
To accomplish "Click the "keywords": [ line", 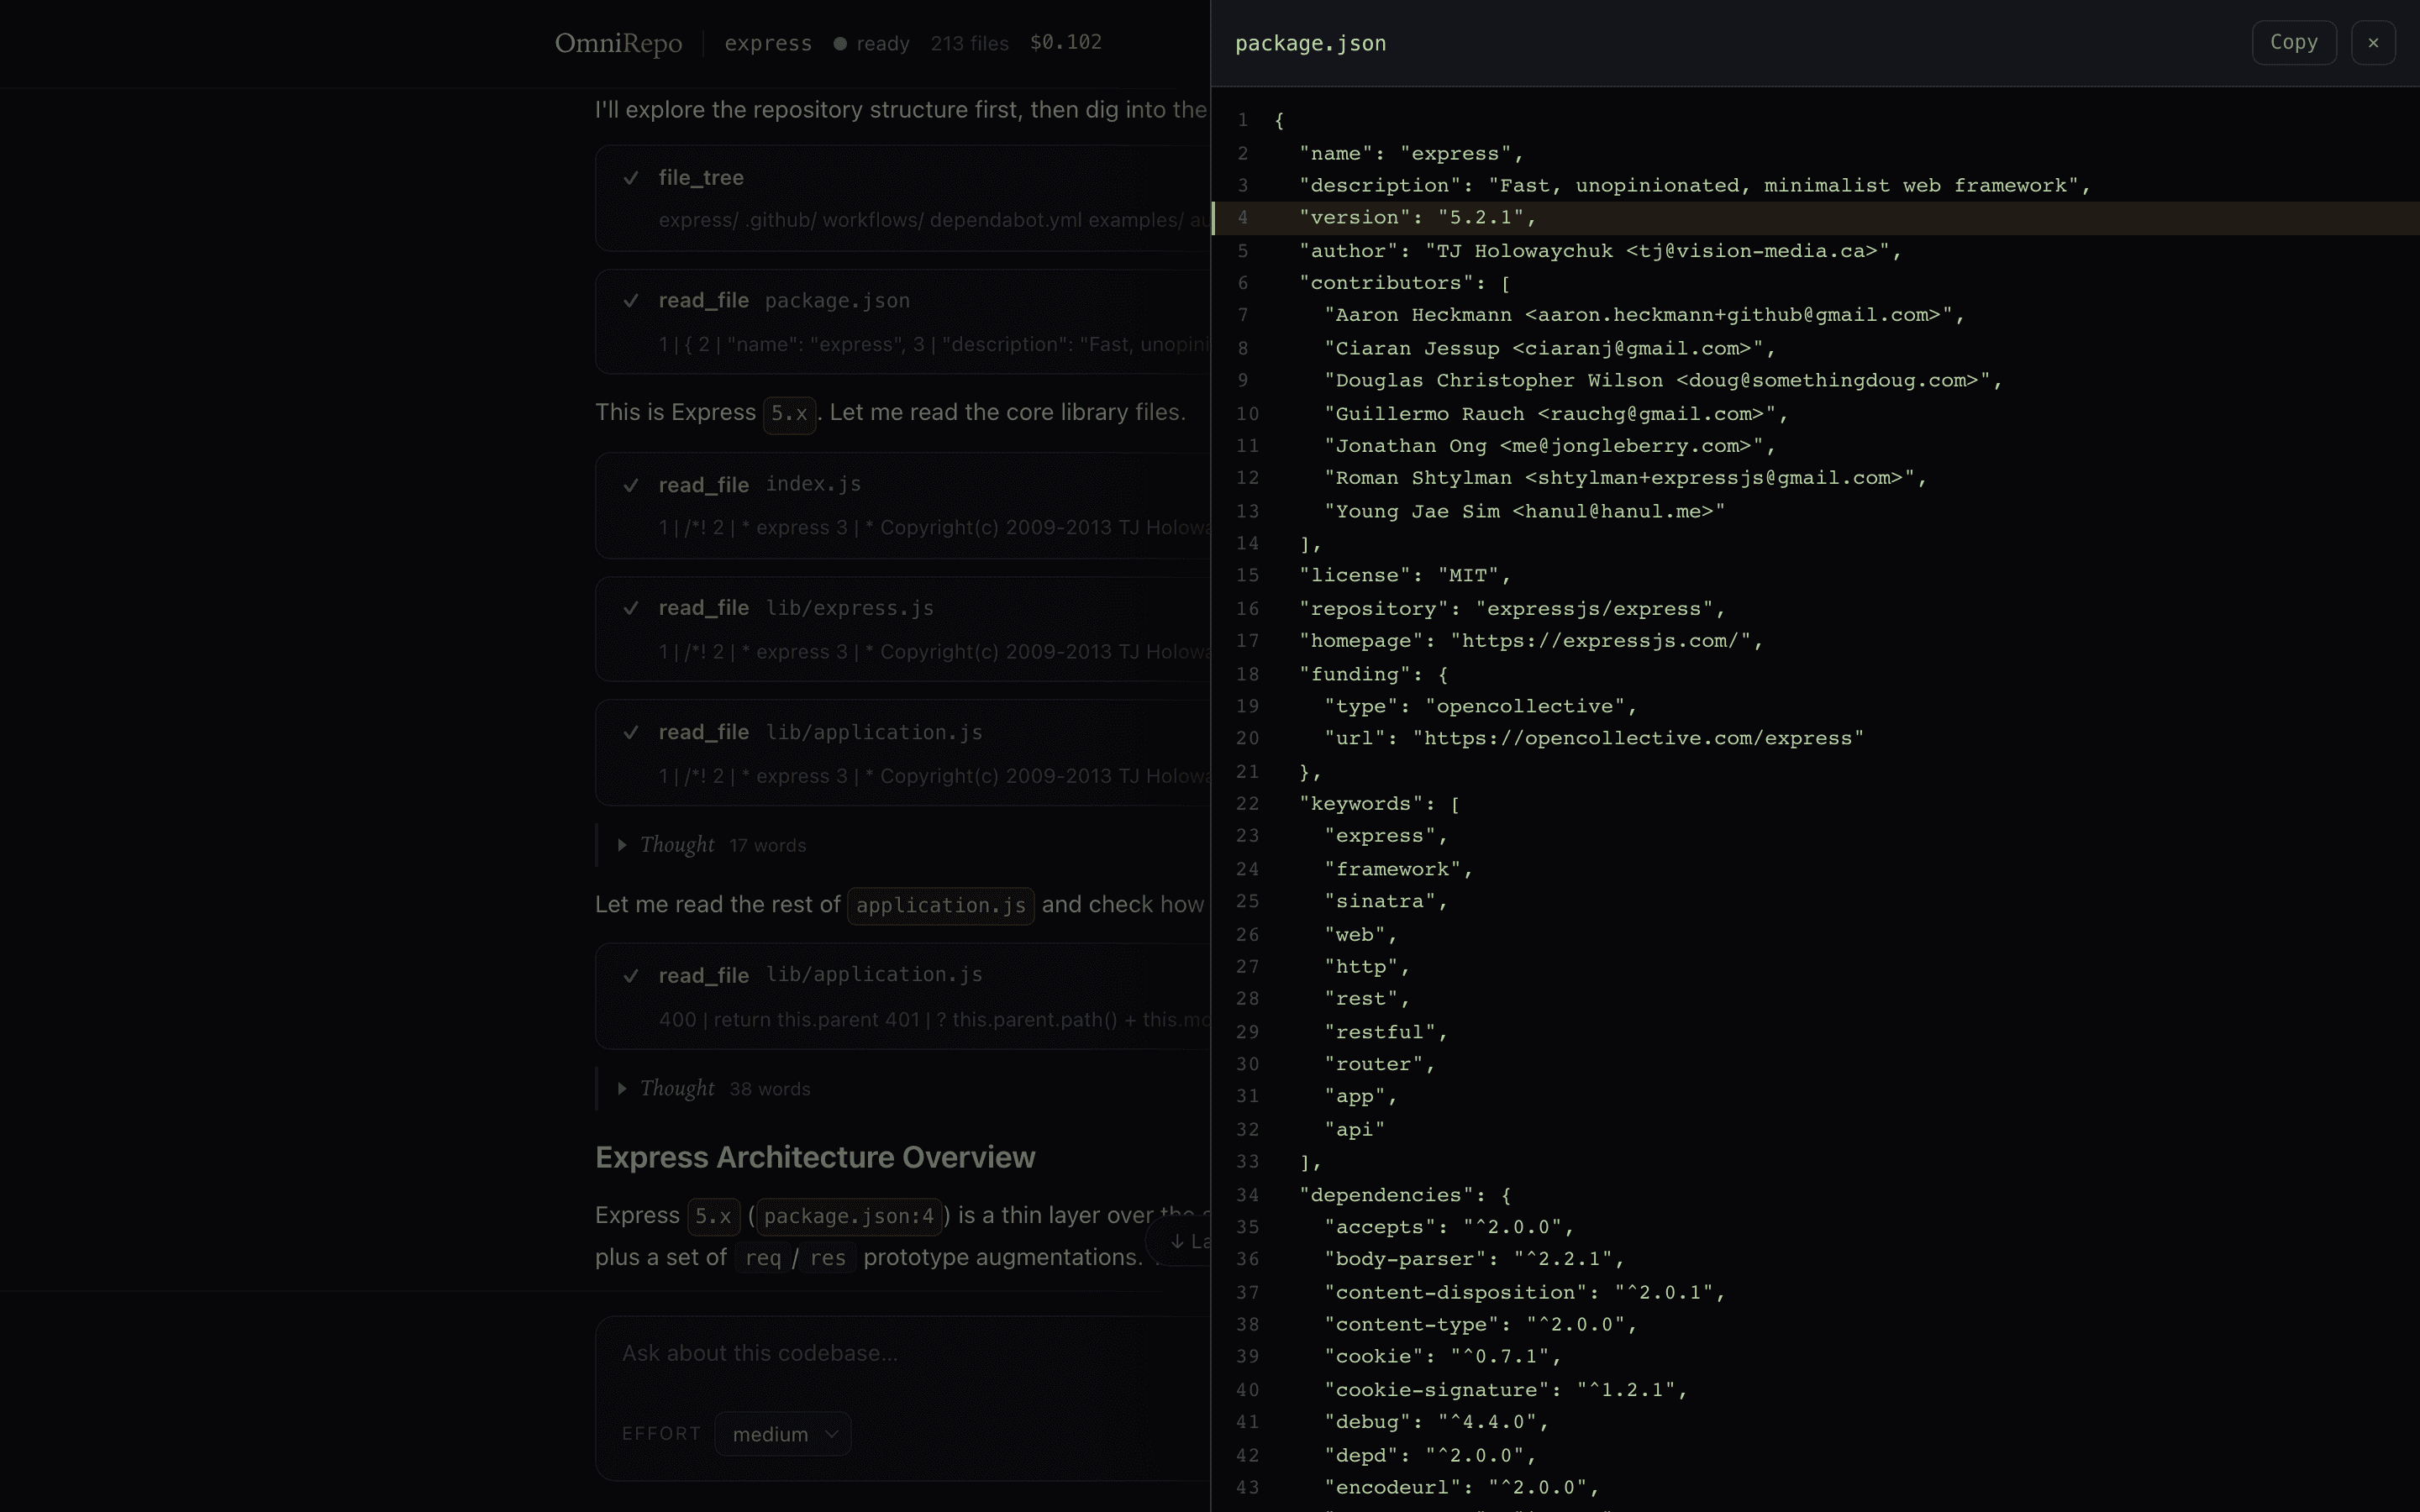I will 1815,804.
